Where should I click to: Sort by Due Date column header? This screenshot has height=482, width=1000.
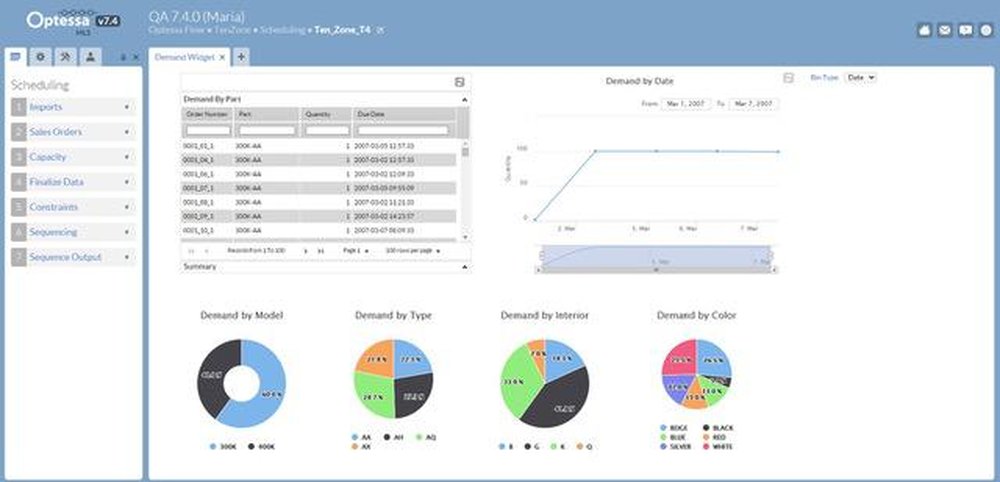point(404,114)
